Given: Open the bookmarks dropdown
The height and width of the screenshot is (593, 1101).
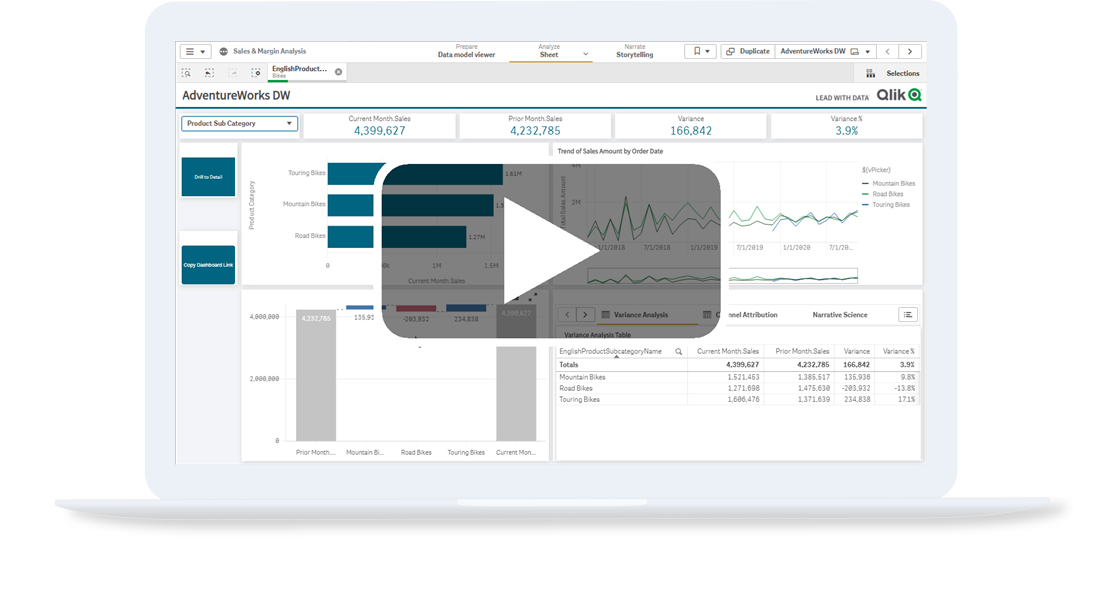Looking at the screenshot, I should [701, 51].
